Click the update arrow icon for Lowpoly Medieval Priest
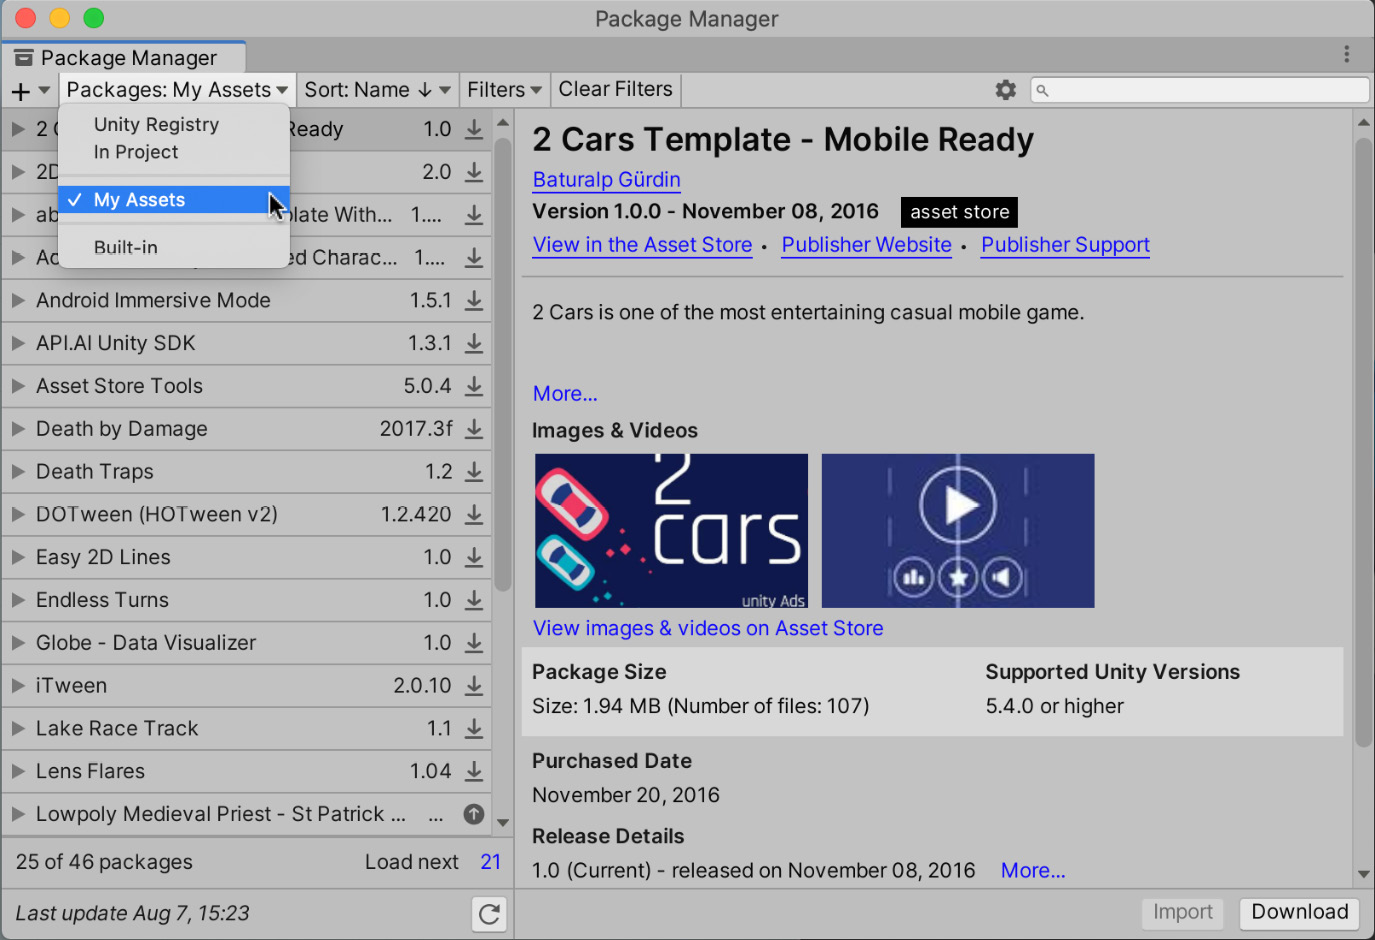The height and width of the screenshot is (940, 1375). point(474,815)
